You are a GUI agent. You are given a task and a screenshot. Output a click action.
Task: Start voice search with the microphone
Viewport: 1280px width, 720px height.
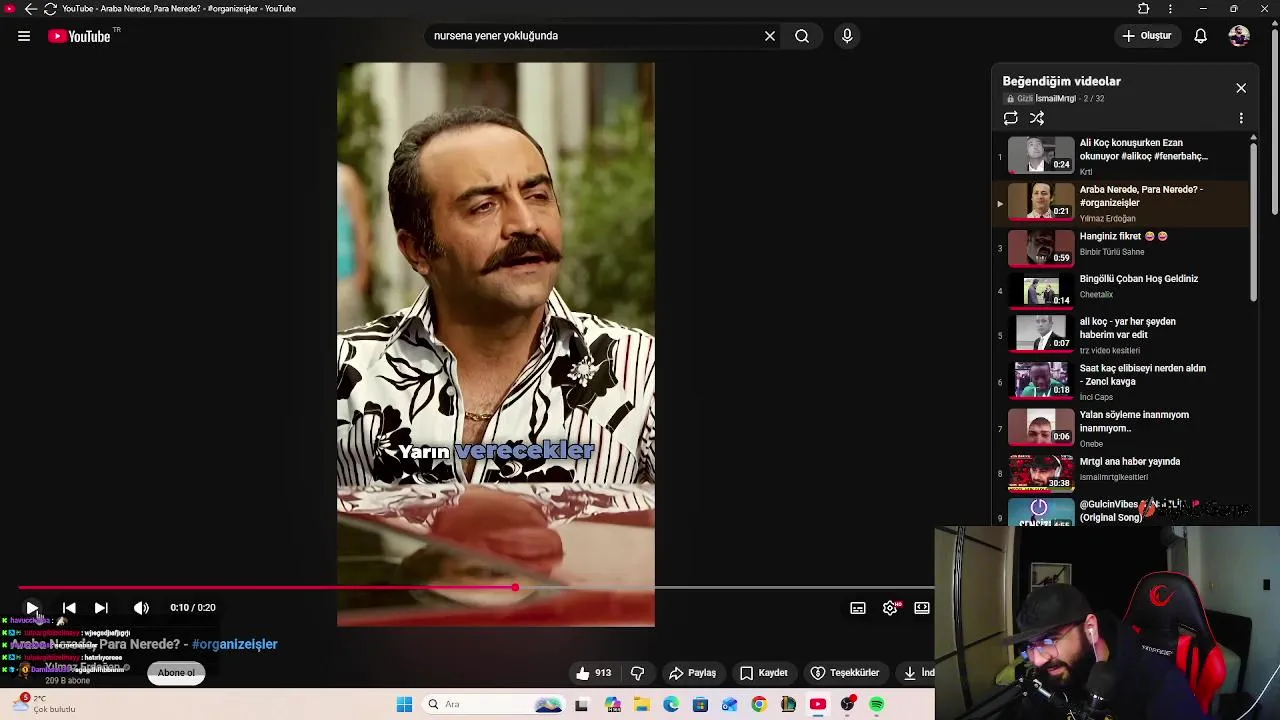pyautogui.click(x=847, y=36)
